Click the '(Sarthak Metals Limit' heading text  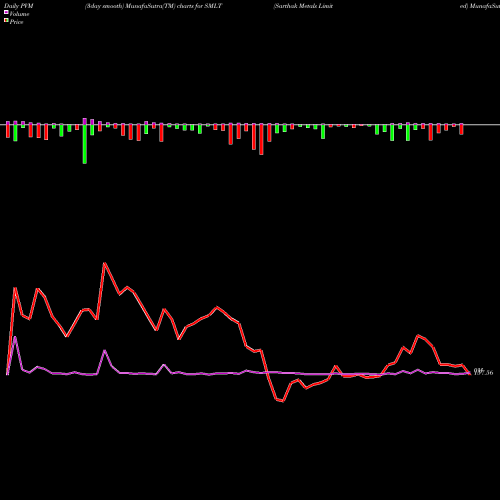[303, 6]
